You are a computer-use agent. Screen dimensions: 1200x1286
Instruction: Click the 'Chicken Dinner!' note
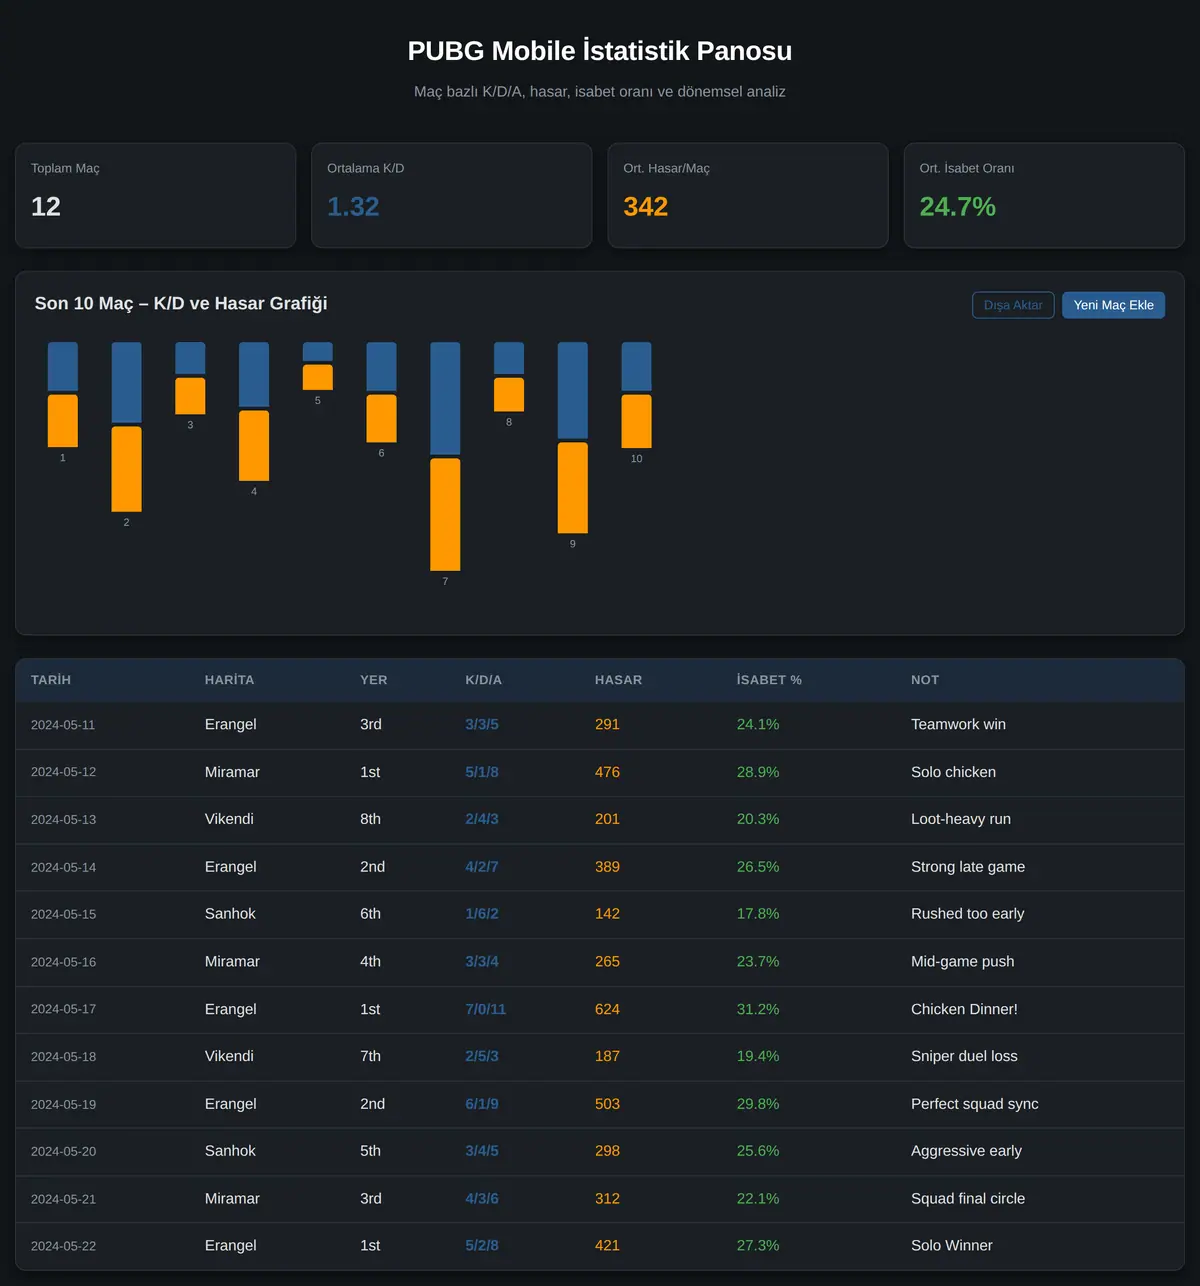click(x=964, y=1009)
